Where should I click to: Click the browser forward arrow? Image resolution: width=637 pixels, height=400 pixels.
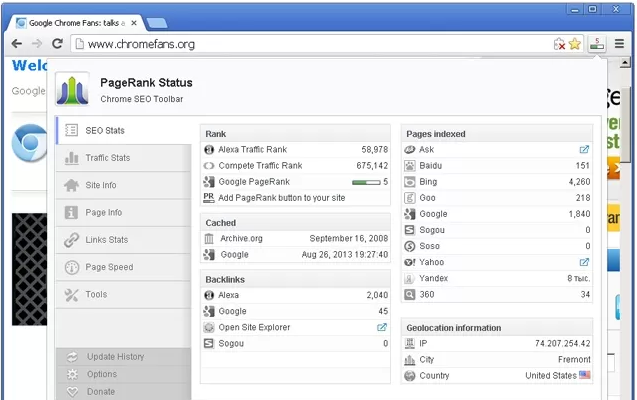click(x=37, y=43)
